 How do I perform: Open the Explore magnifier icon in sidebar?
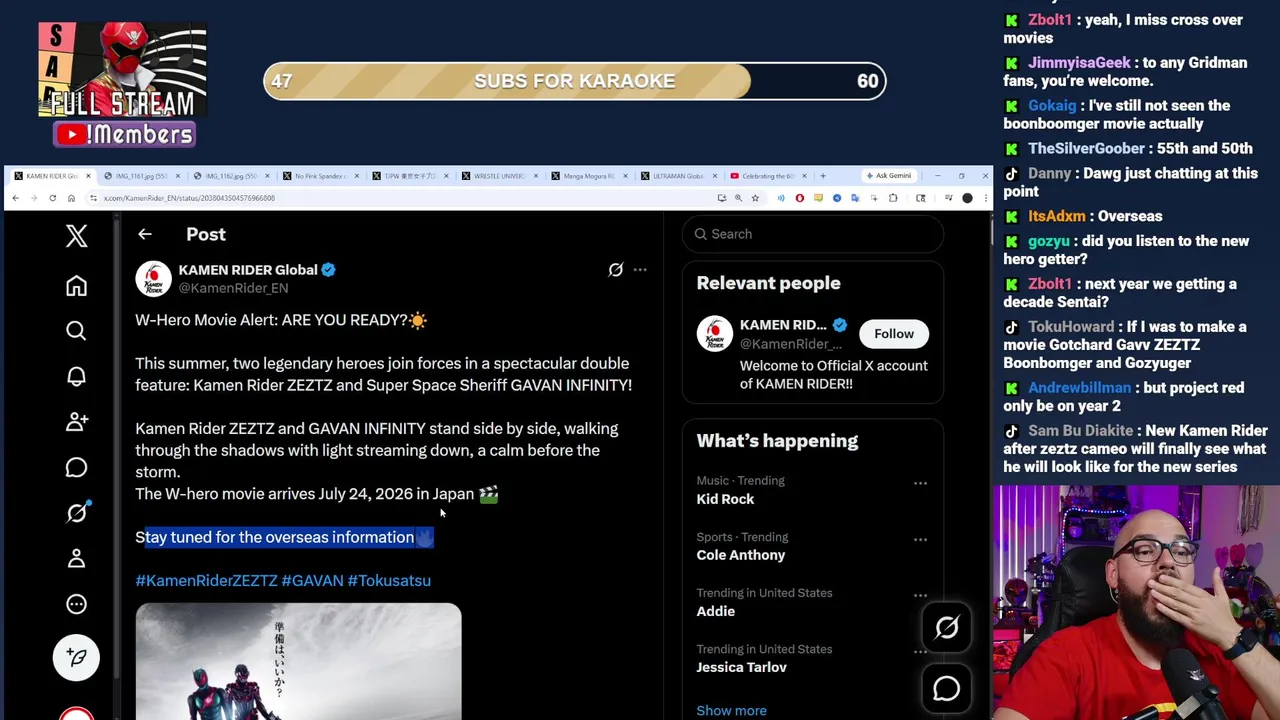76,331
